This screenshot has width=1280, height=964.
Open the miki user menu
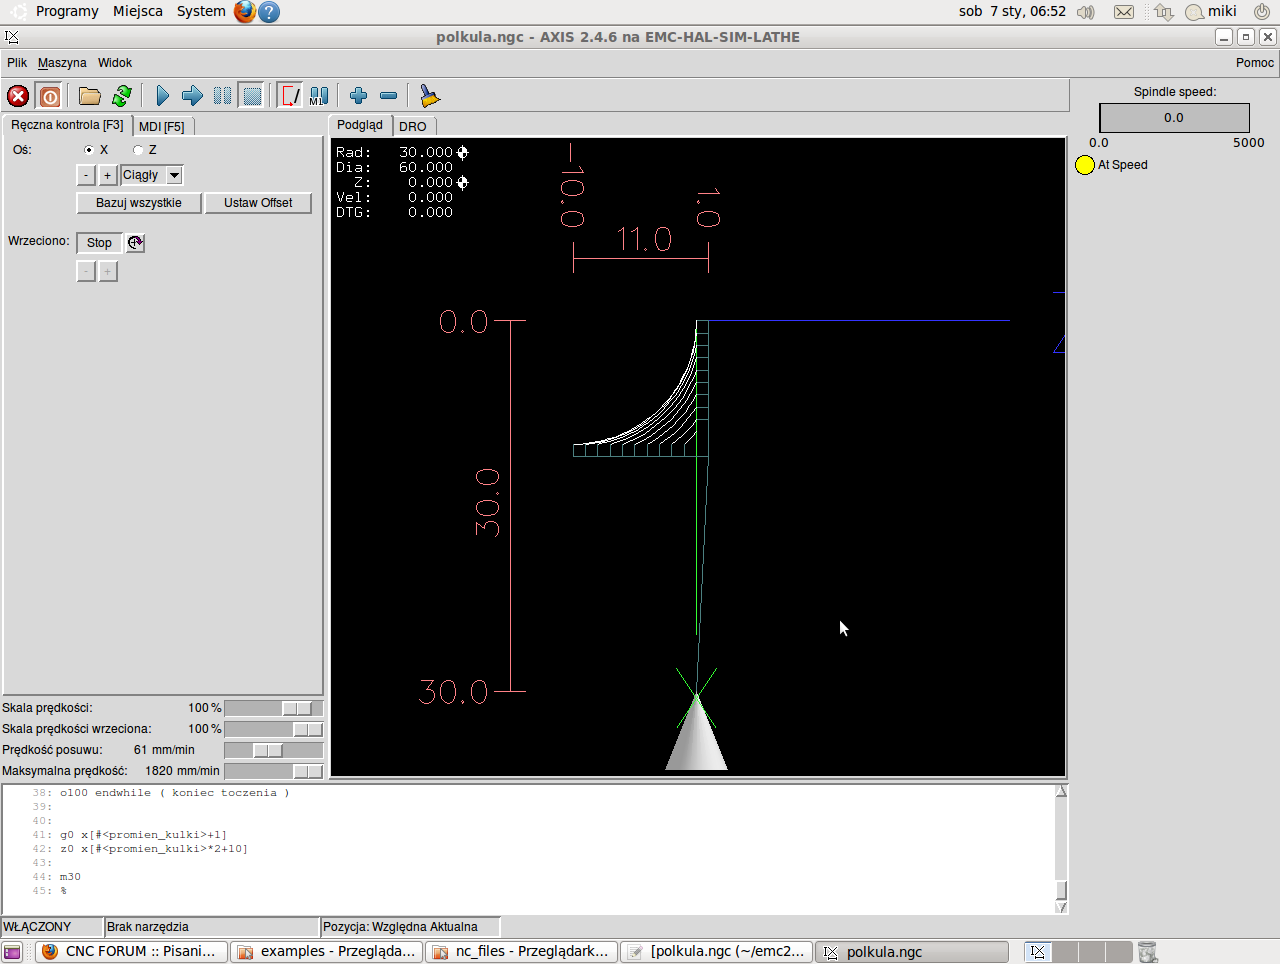1211,12
